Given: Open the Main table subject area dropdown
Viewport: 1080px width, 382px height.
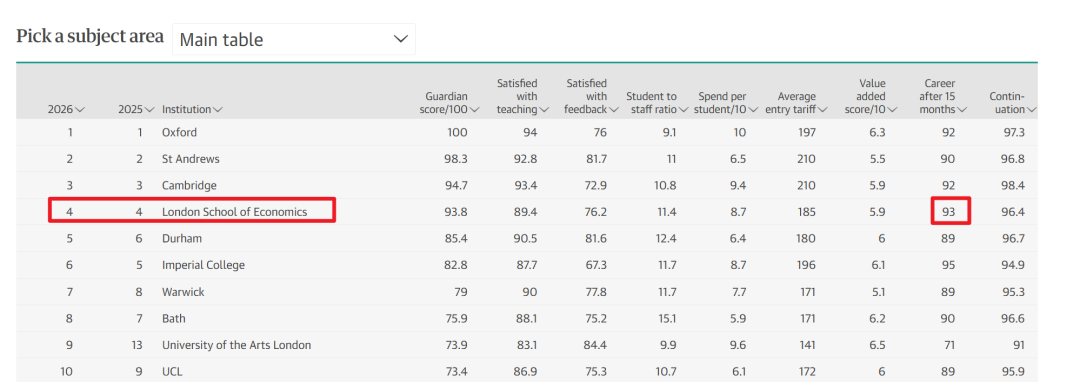Looking at the screenshot, I should click(x=293, y=39).
